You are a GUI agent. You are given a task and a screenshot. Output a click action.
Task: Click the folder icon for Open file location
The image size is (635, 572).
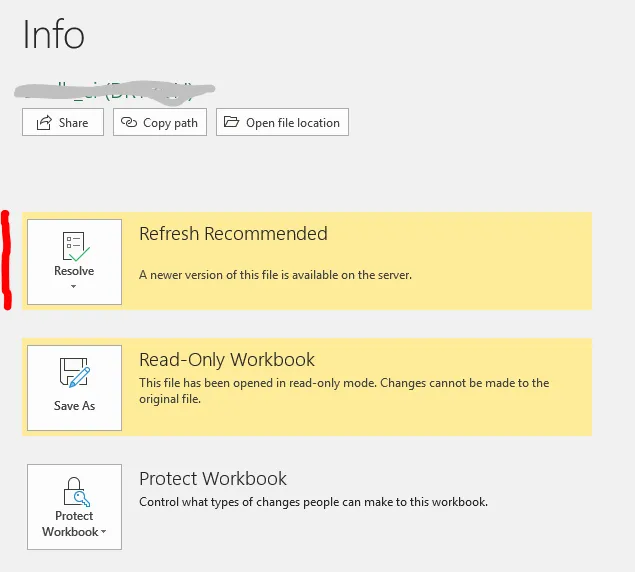click(x=231, y=123)
